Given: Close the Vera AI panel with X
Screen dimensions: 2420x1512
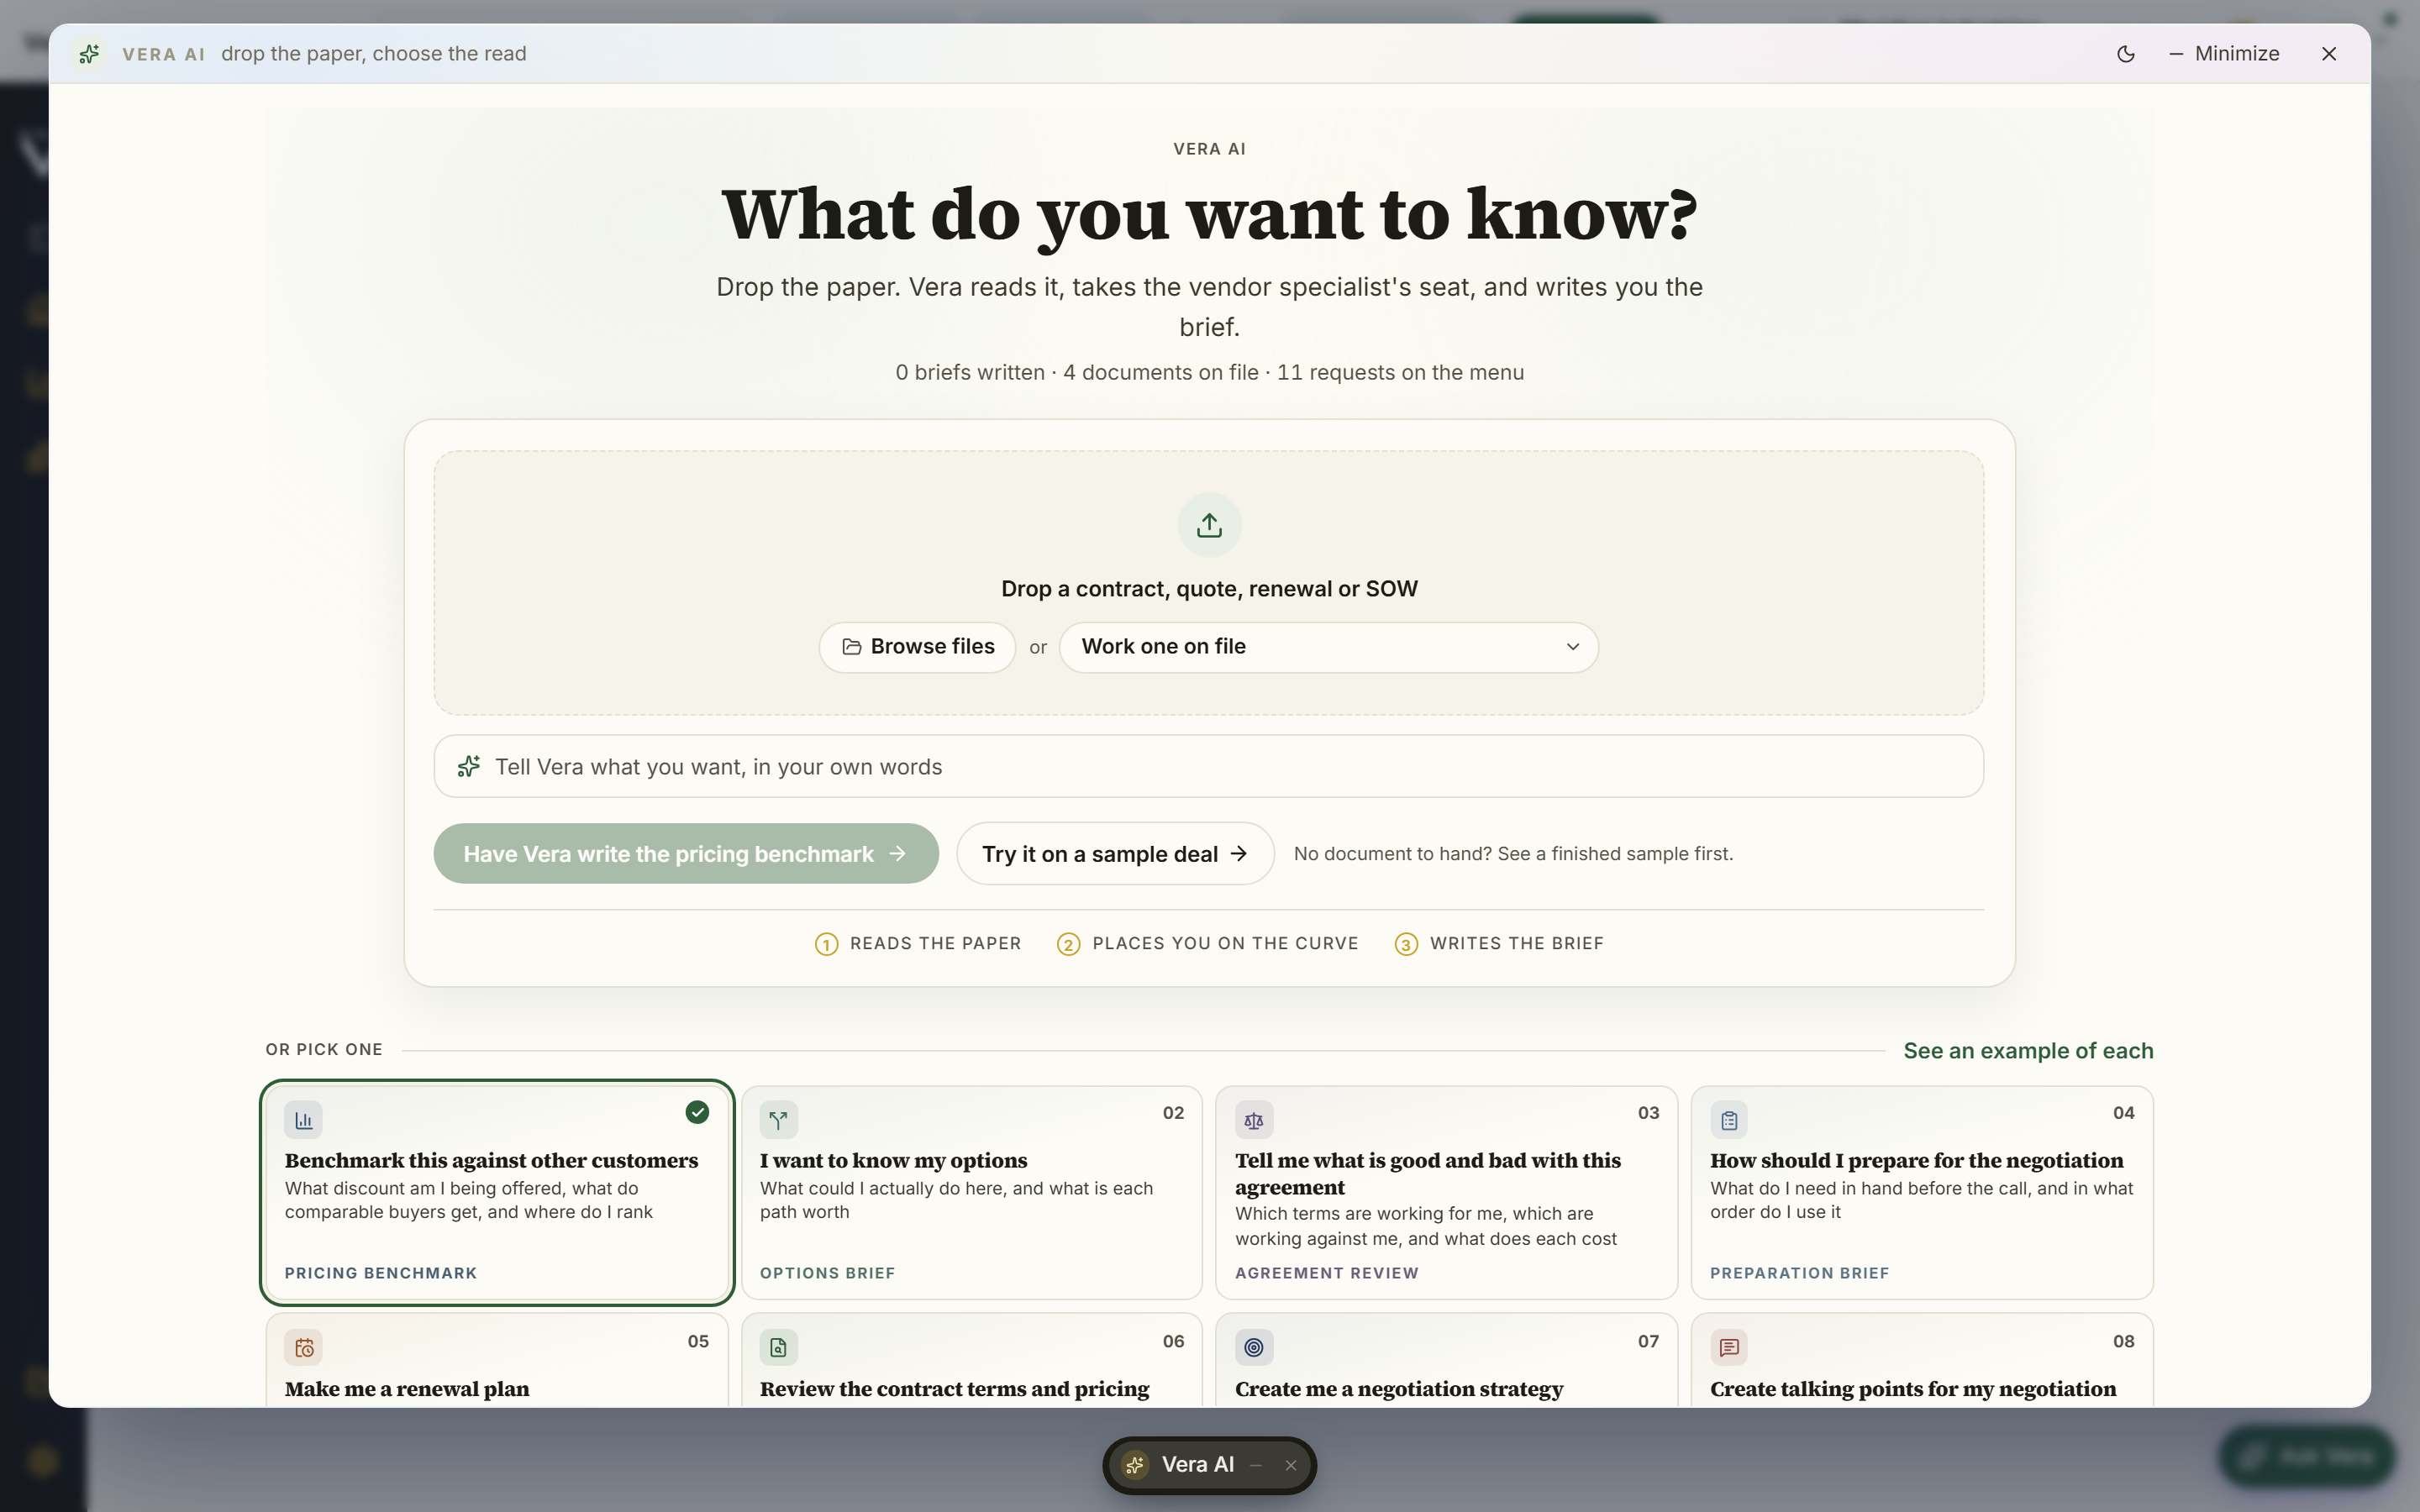Looking at the screenshot, I should pyautogui.click(x=2329, y=54).
